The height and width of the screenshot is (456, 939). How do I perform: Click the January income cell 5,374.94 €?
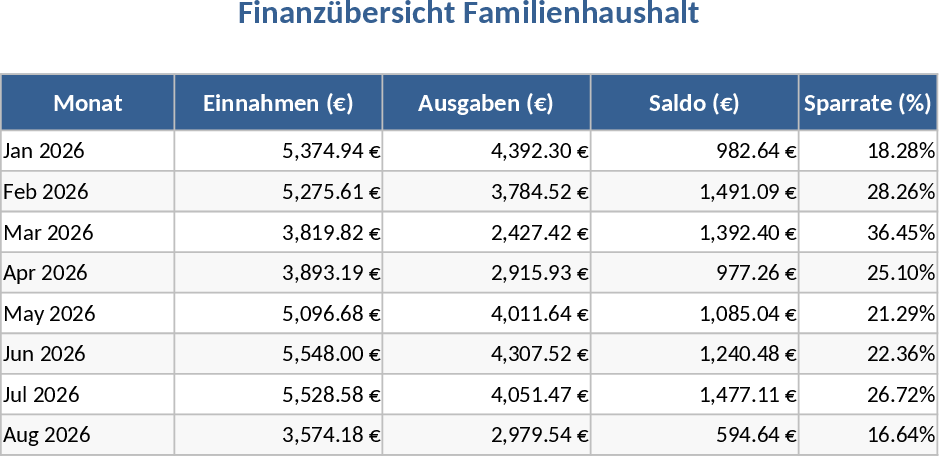(331, 151)
